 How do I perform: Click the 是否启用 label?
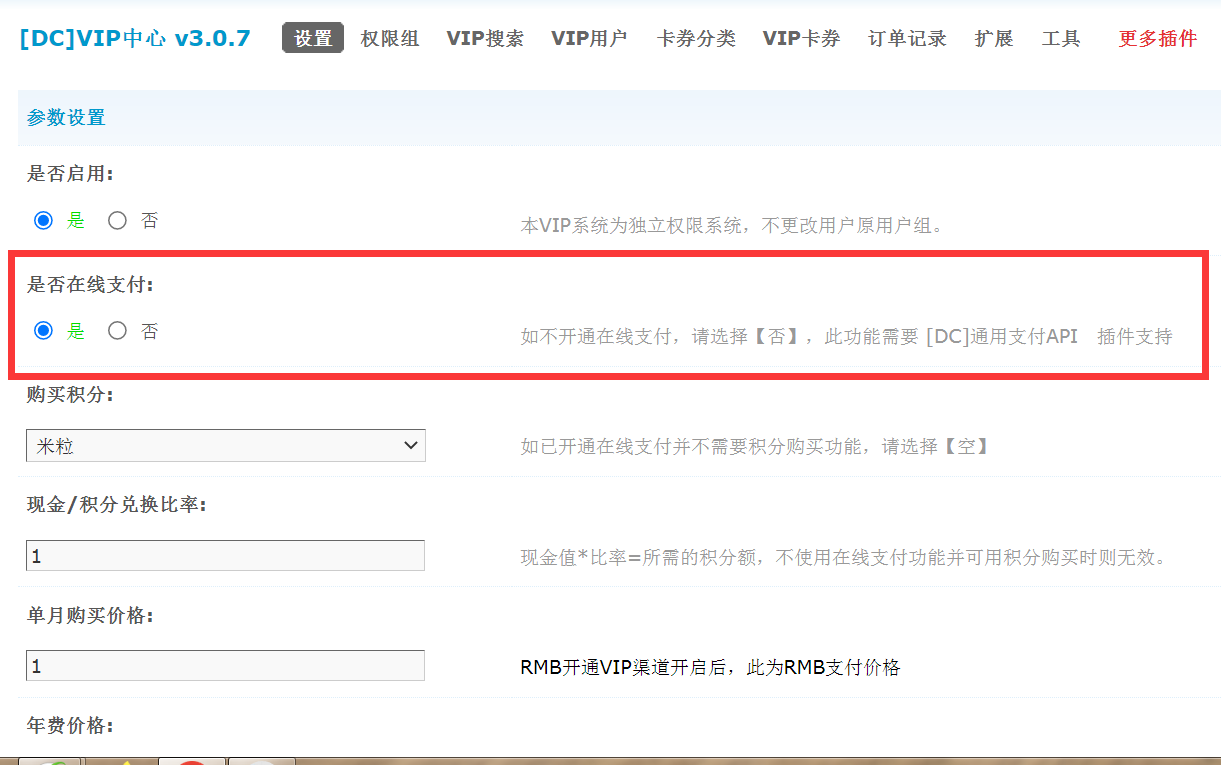click(70, 173)
